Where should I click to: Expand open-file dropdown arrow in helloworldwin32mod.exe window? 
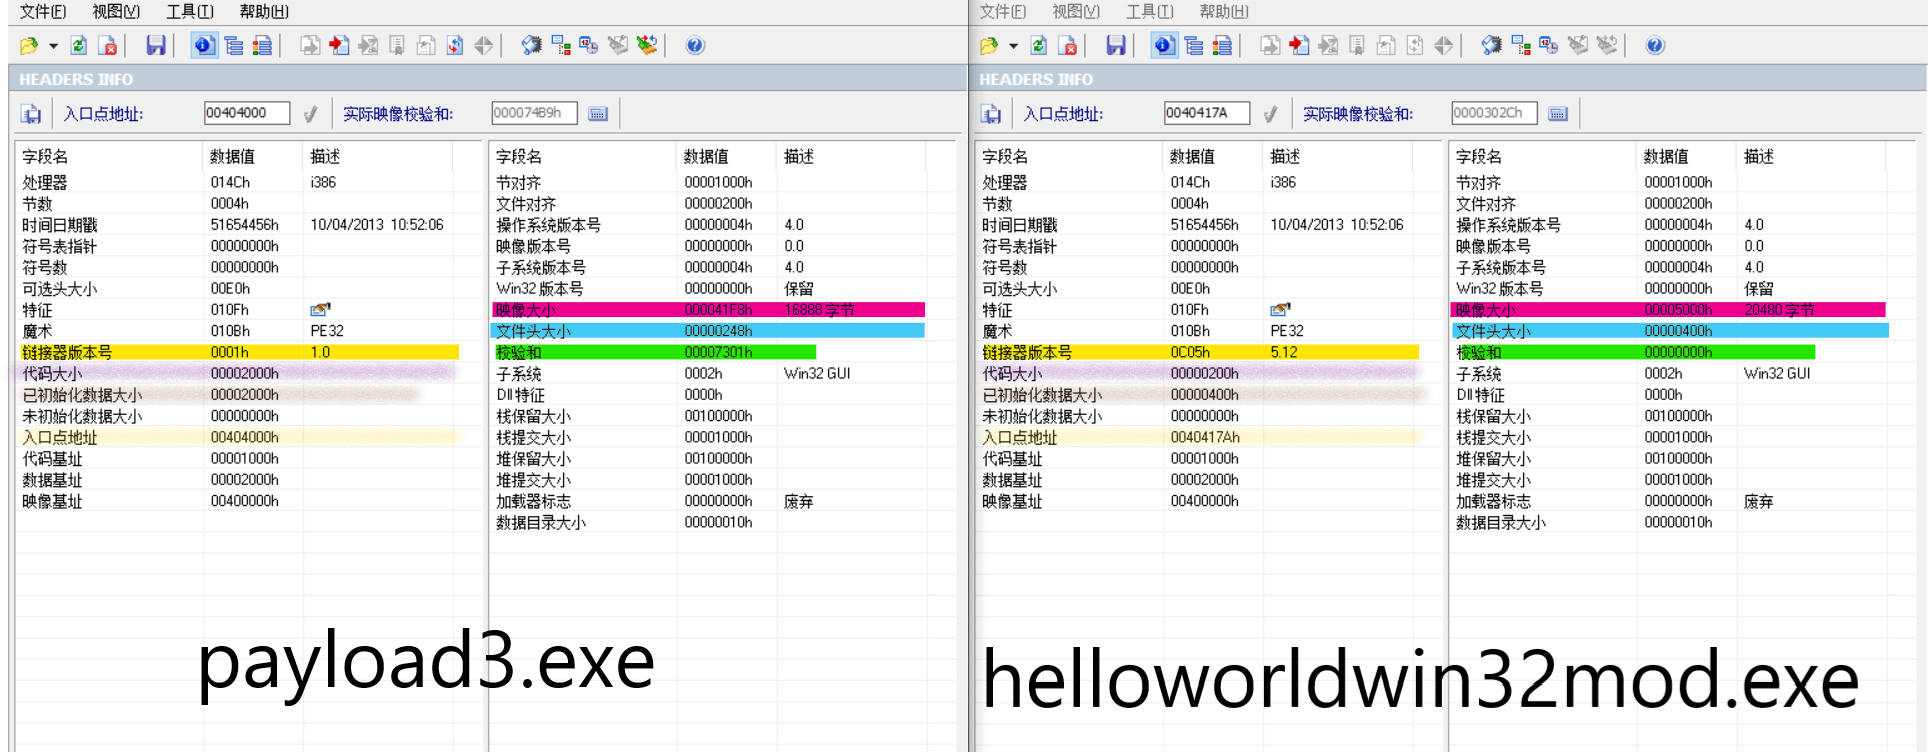pyautogui.click(x=1013, y=46)
